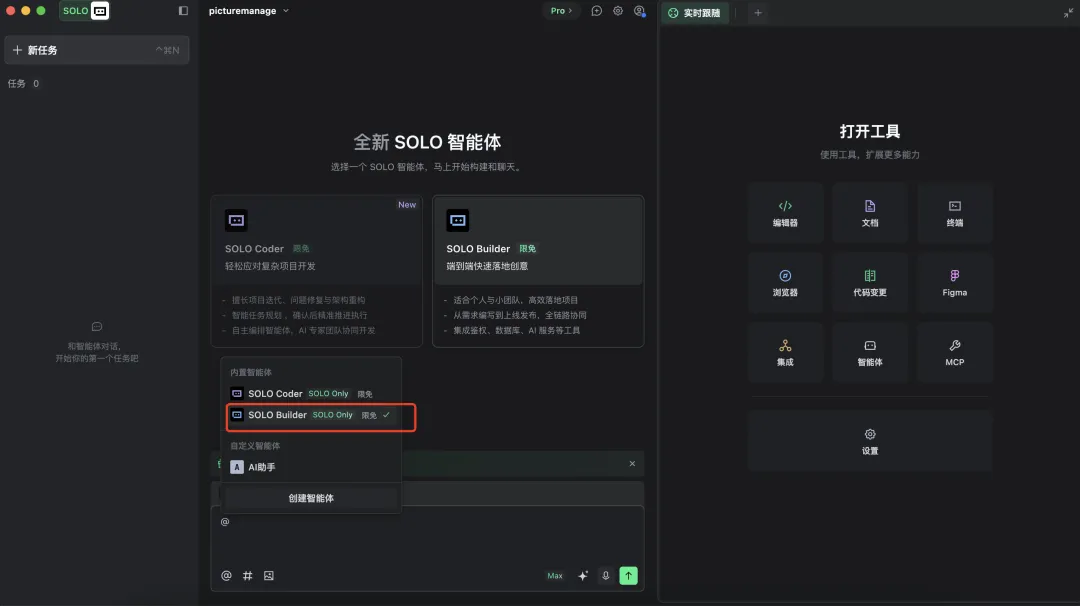Open the chat history icon in header
1080x606 pixels.
pyautogui.click(x=596, y=11)
